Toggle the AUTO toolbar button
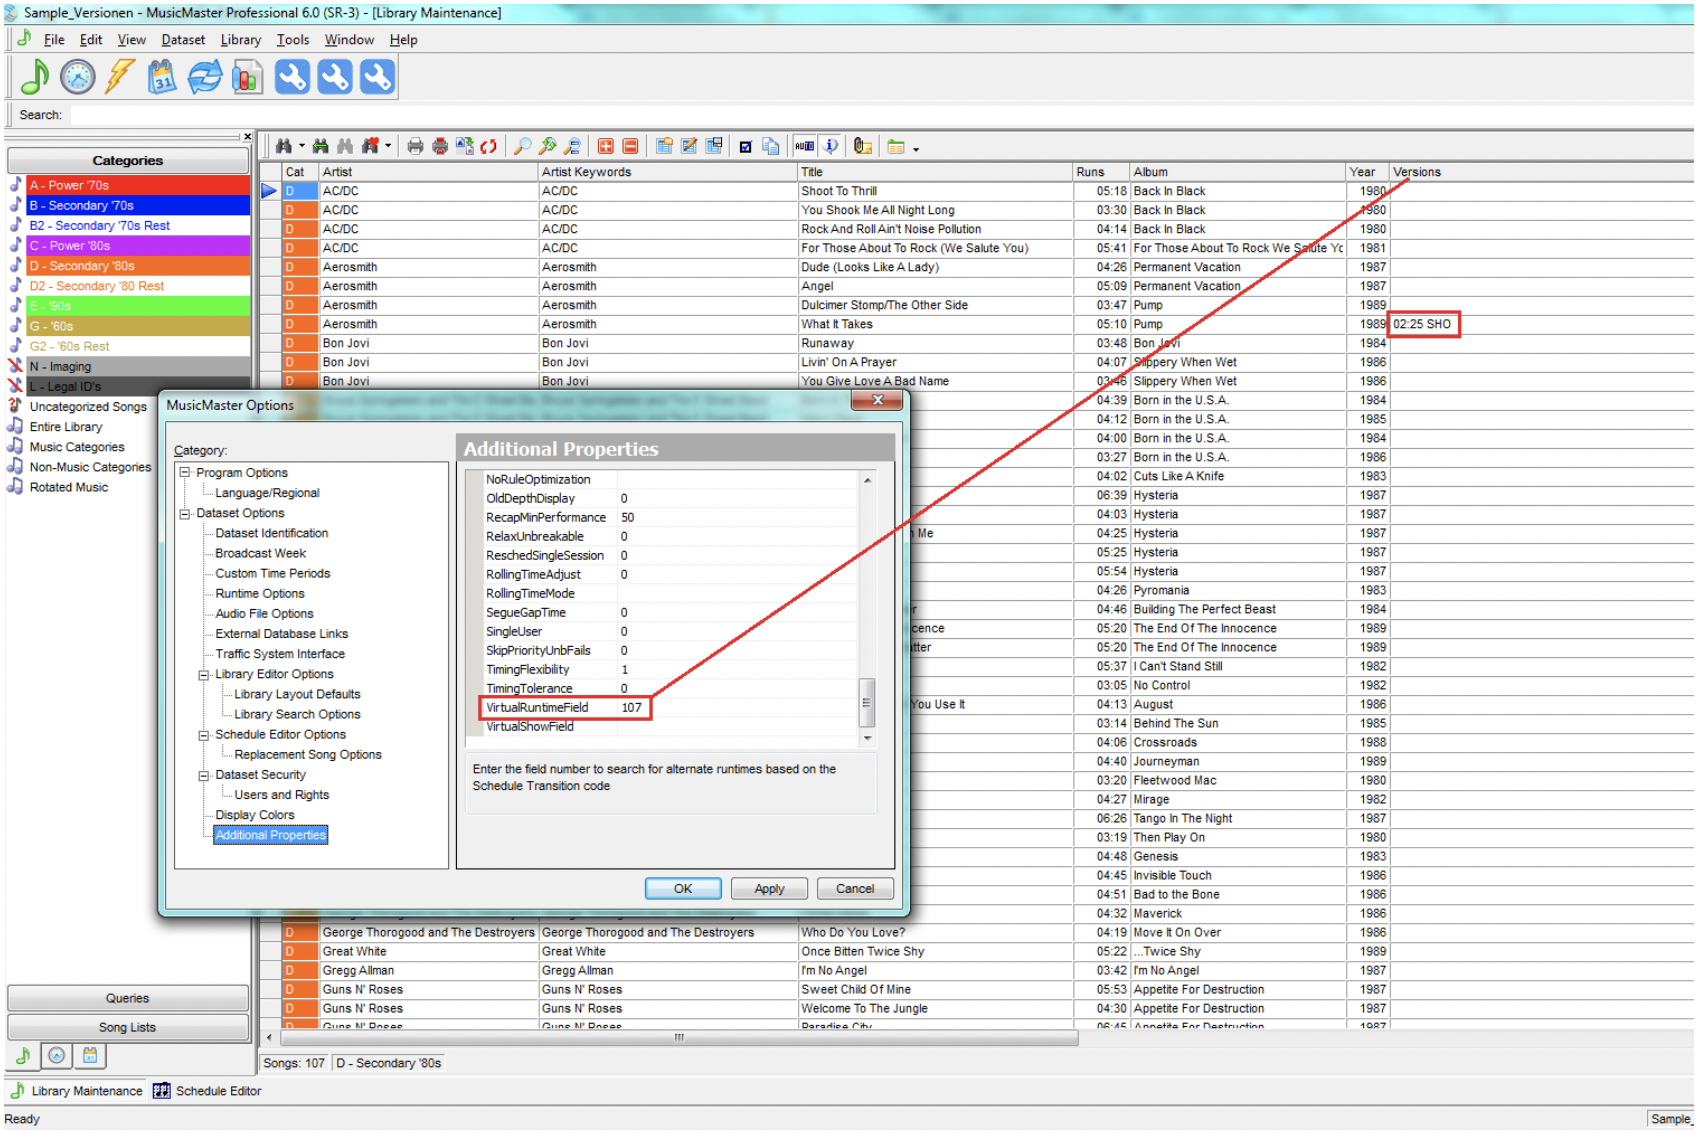This screenshot has height=1134, width=1696. [x=805, y=146]
